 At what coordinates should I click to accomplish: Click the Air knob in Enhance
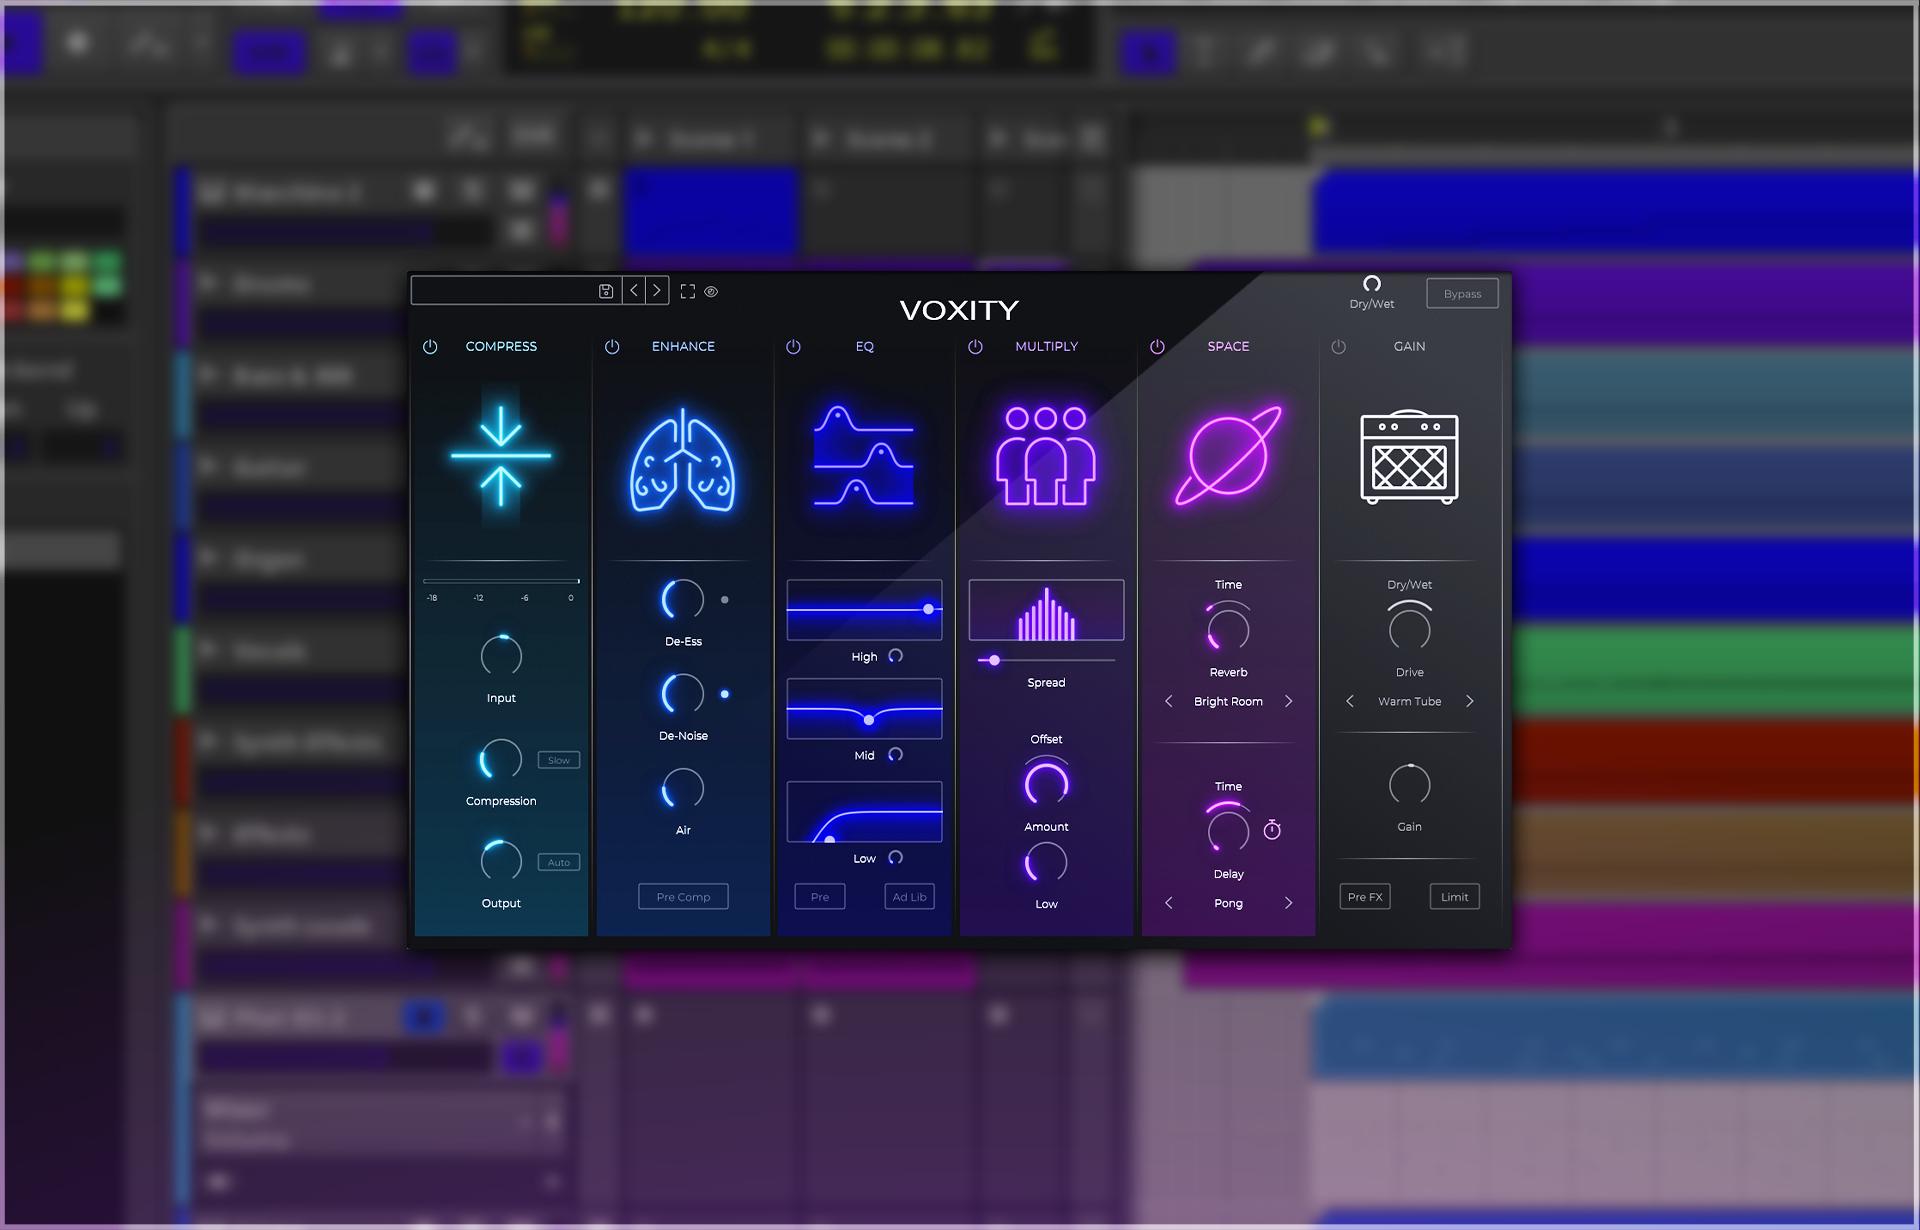(683, 789)
